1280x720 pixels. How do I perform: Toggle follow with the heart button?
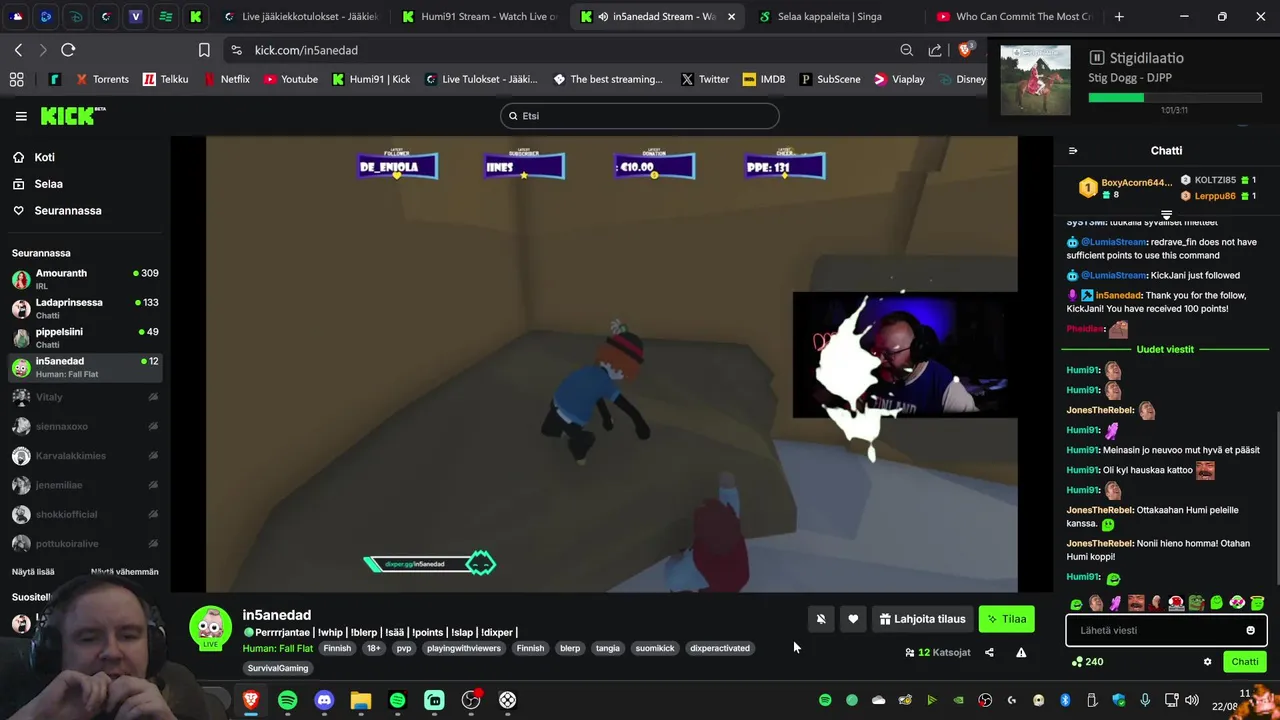click(853, 619)
